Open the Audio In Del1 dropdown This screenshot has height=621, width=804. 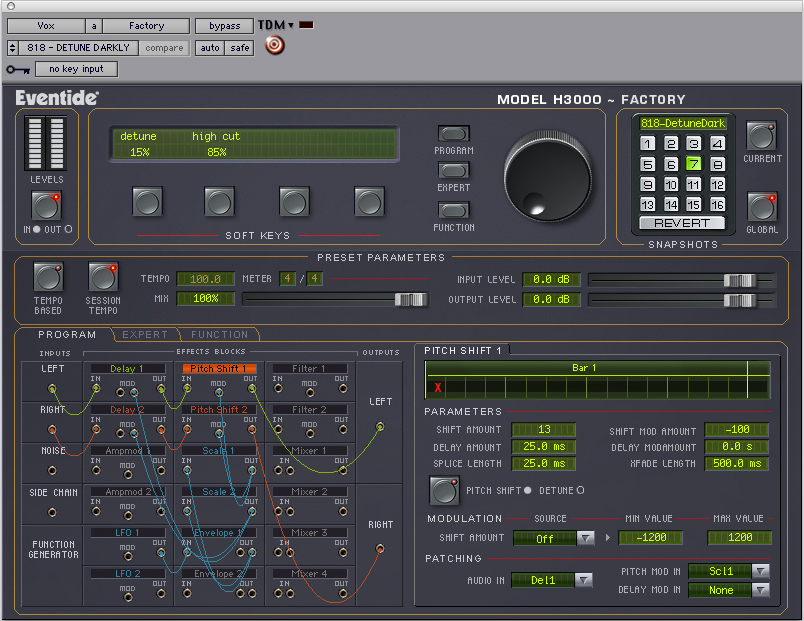[552, 580]
